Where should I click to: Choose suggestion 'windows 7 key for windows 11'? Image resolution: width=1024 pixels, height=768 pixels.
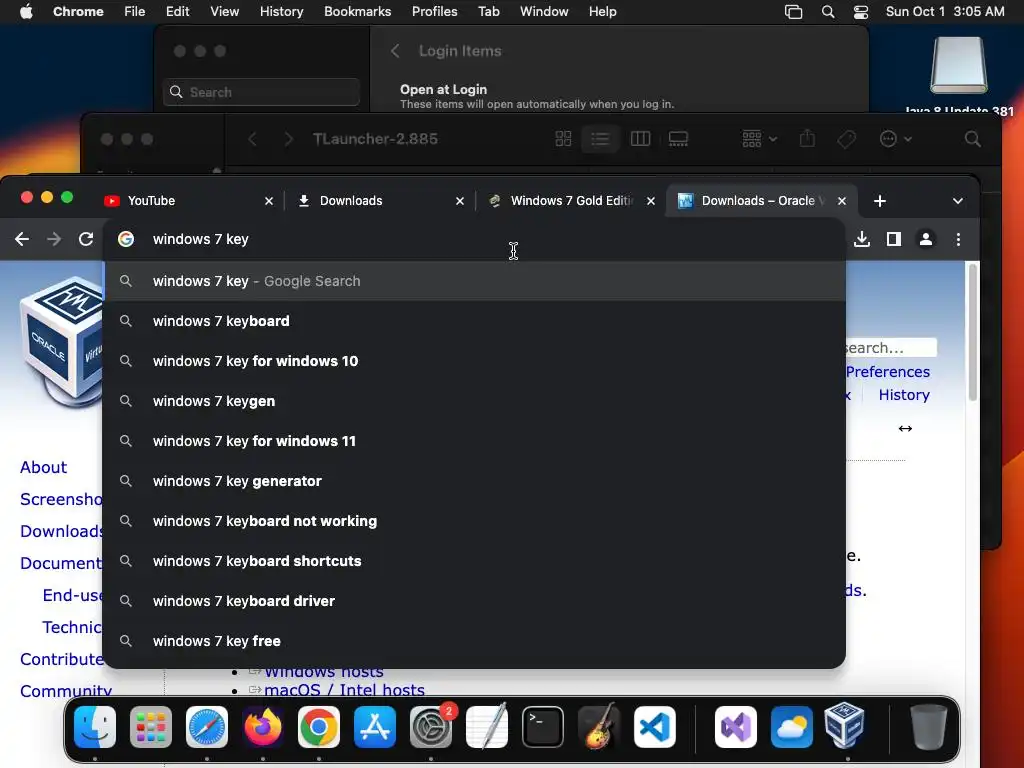pyautogui.click(x=474, y=441)
